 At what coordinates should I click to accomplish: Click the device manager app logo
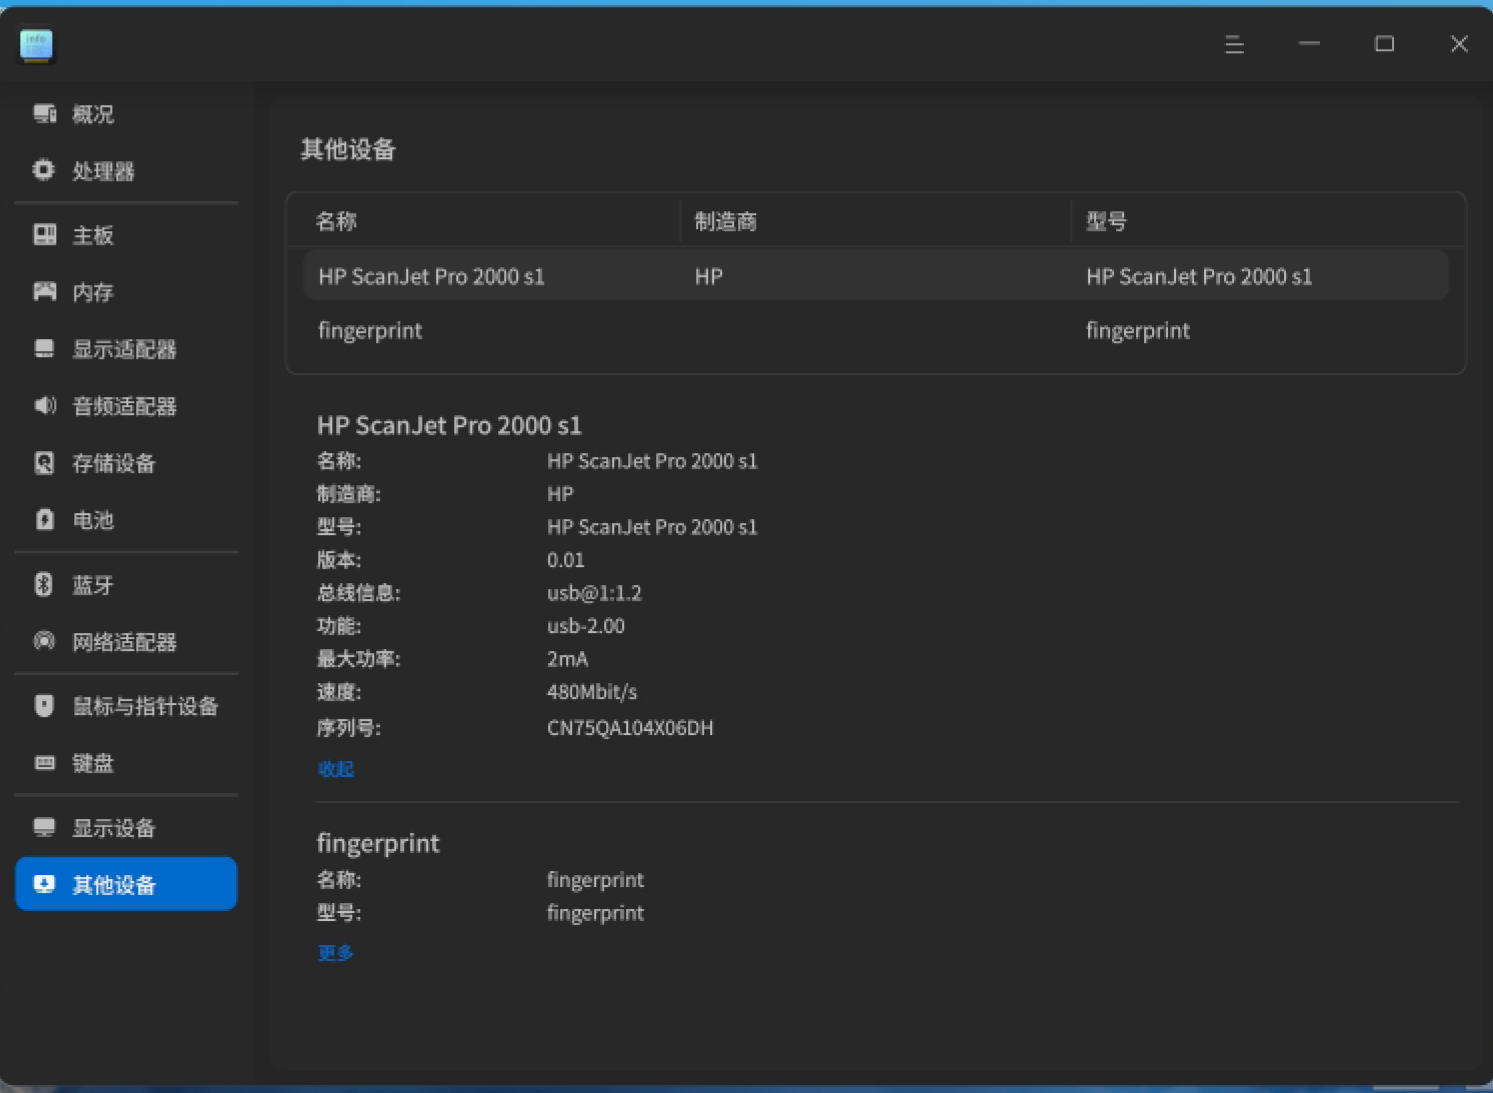click(37, 45)
